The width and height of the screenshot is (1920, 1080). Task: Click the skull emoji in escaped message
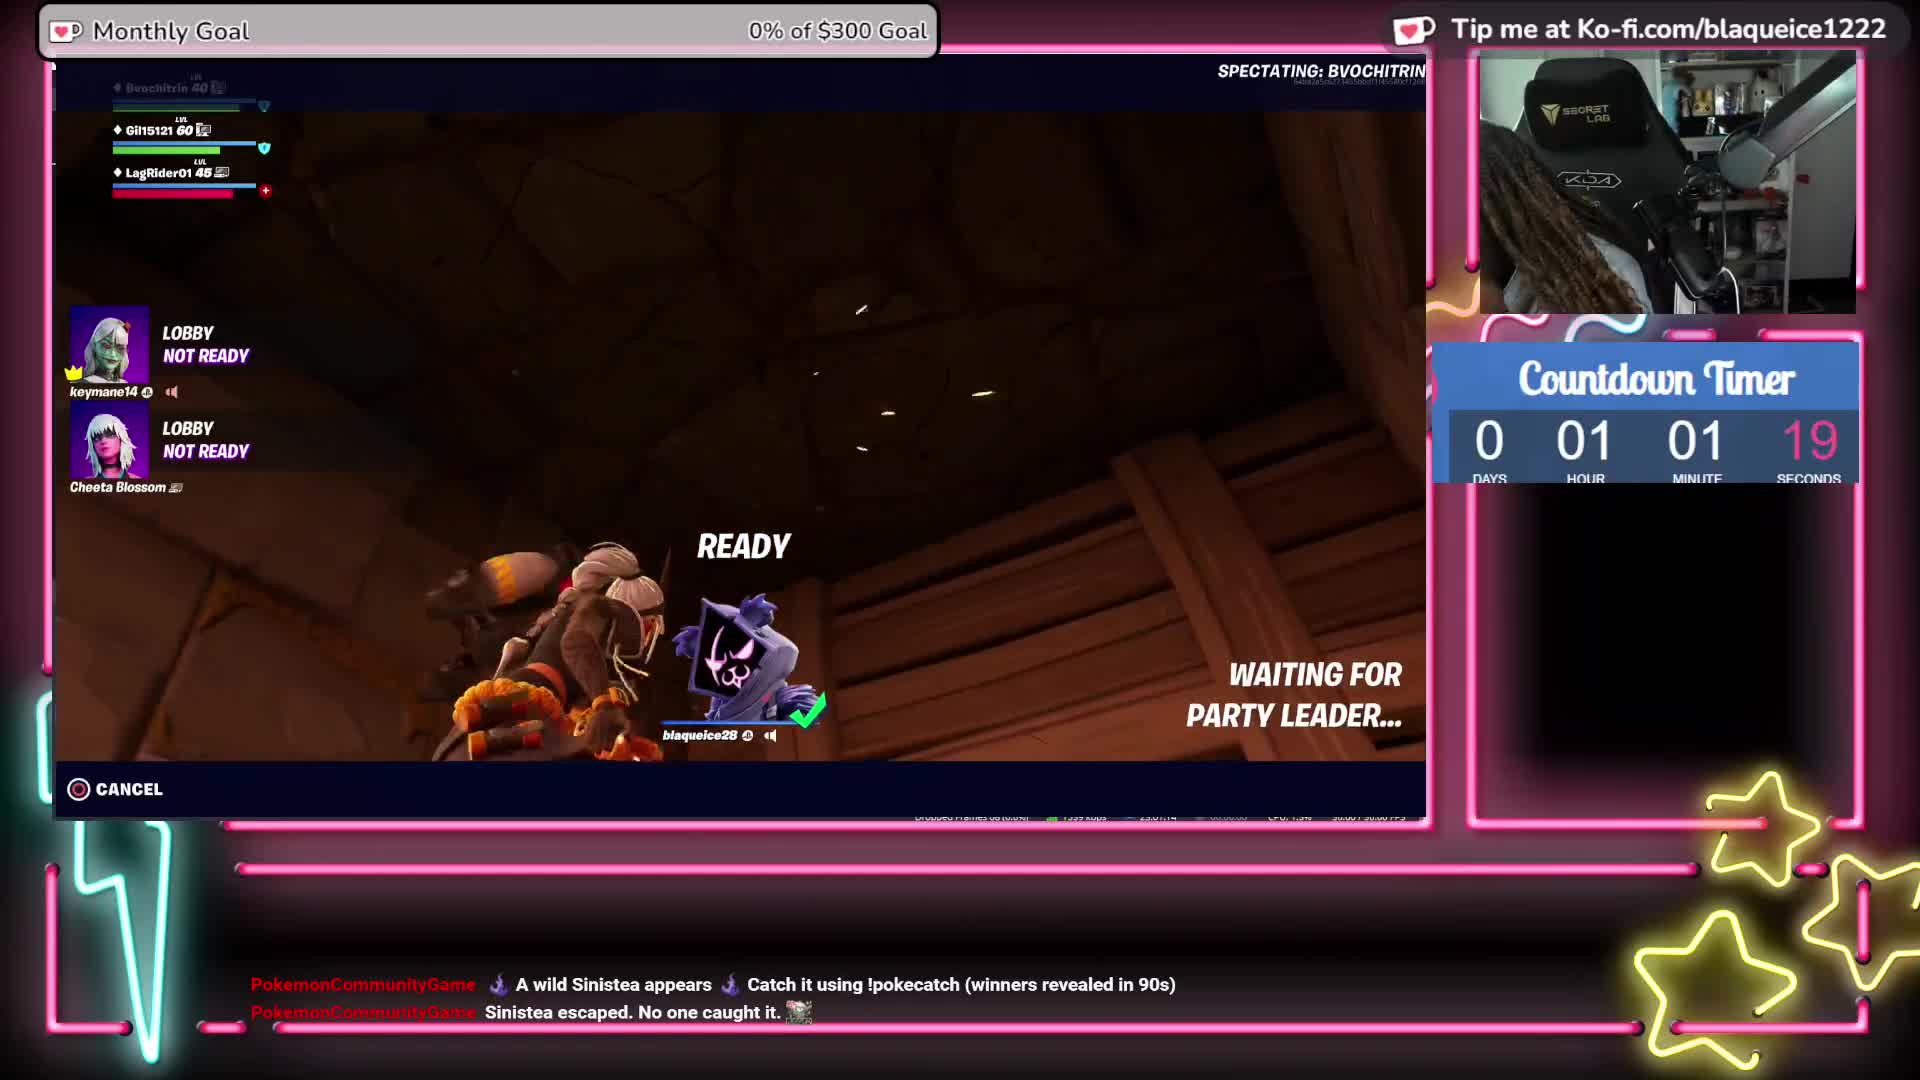(x=799, y=1013)
